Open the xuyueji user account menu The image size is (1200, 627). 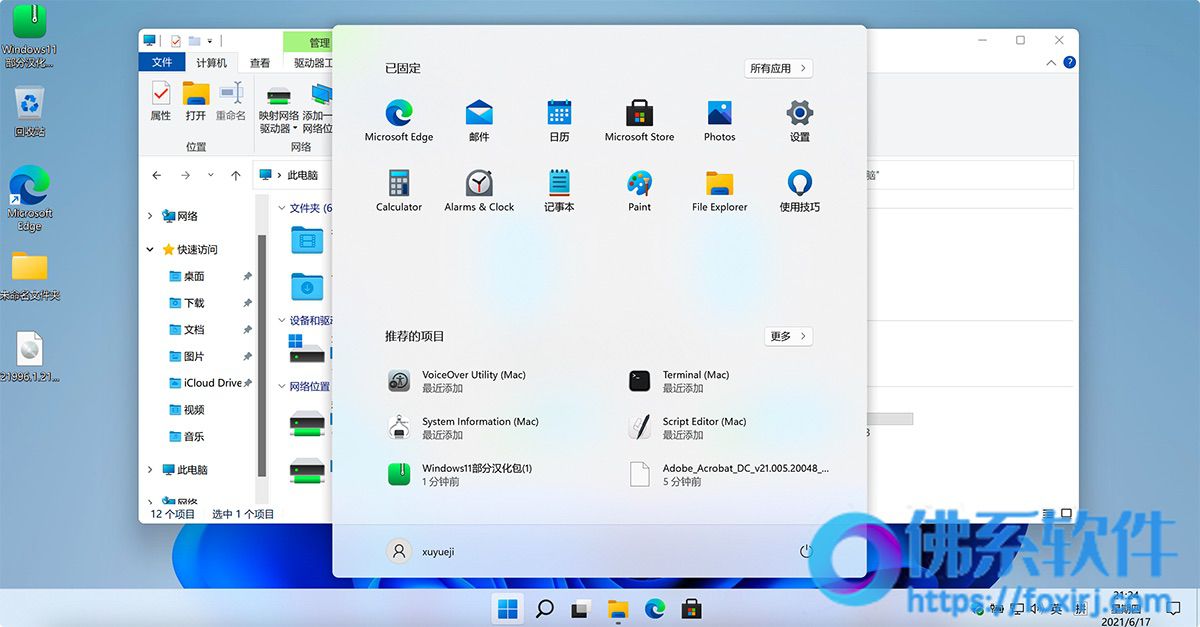[x=421, y=551]
